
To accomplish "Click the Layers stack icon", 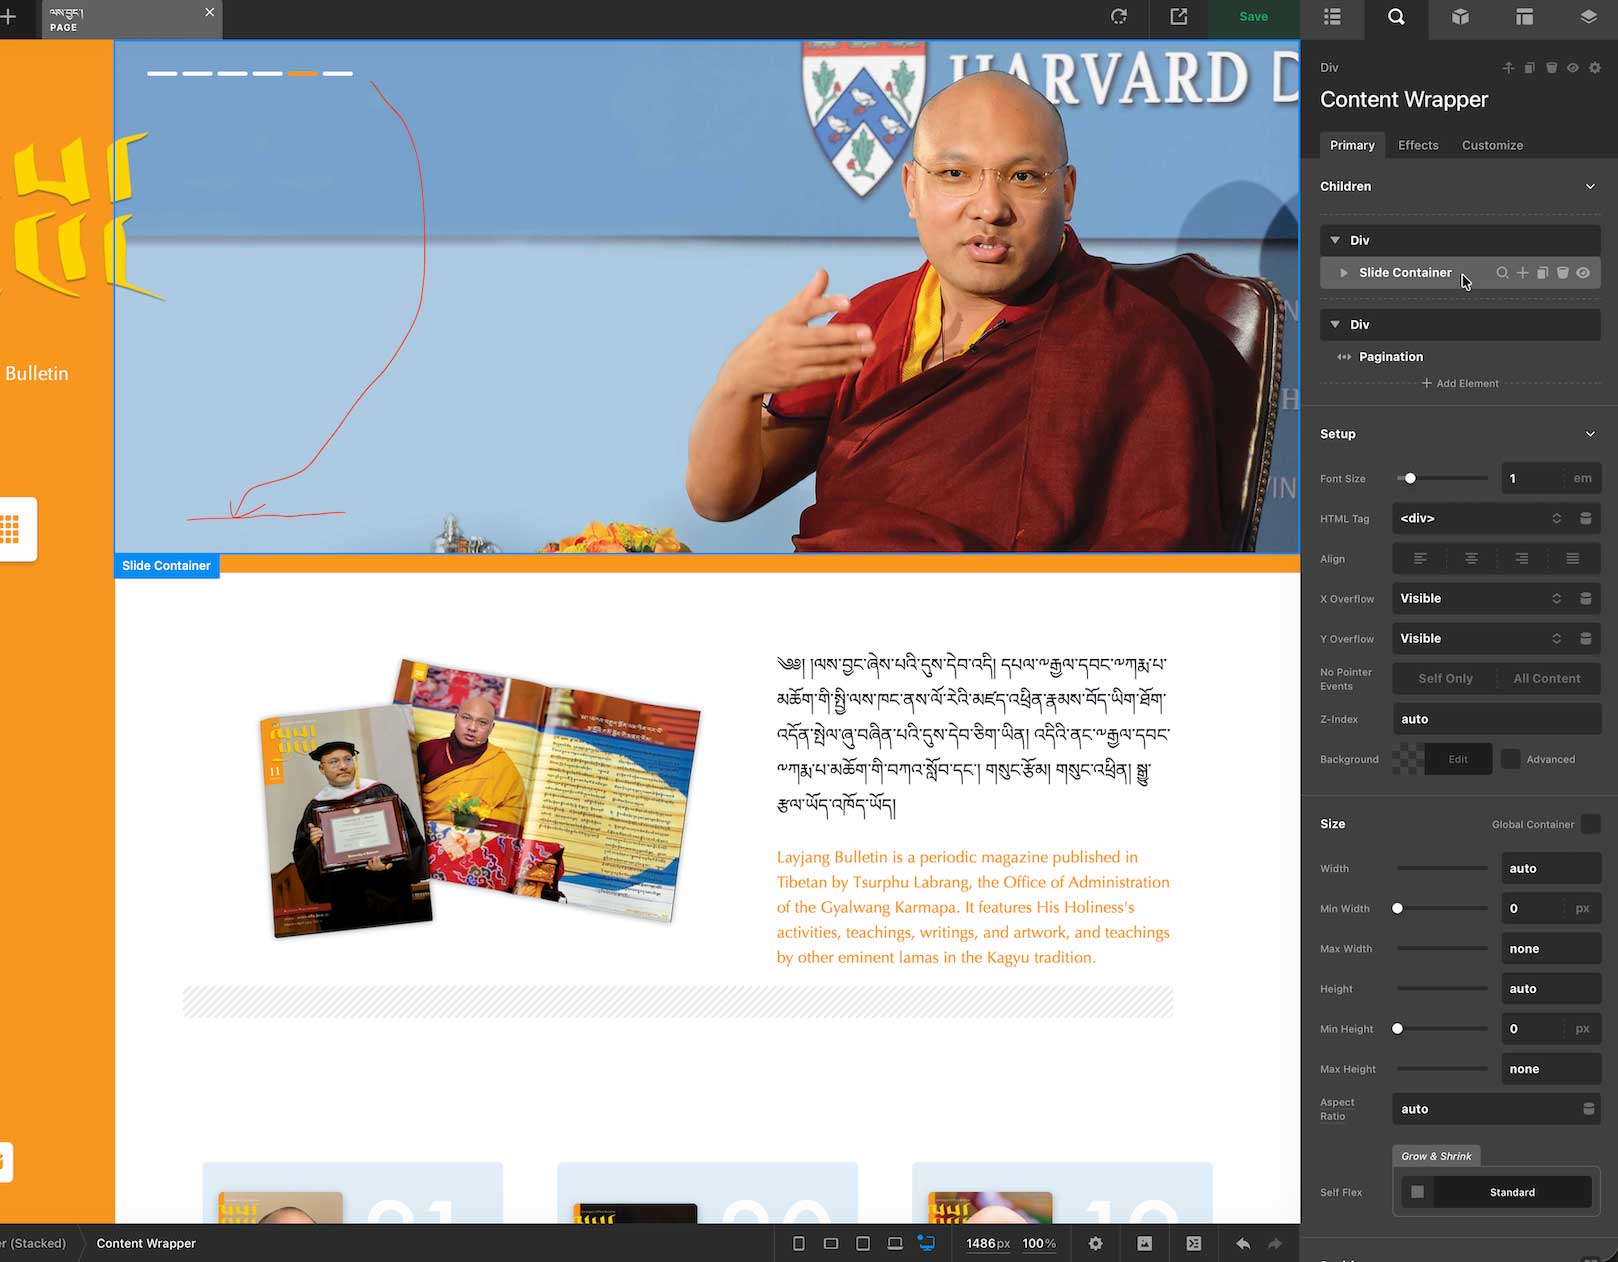I will [x=1588, y=17].
